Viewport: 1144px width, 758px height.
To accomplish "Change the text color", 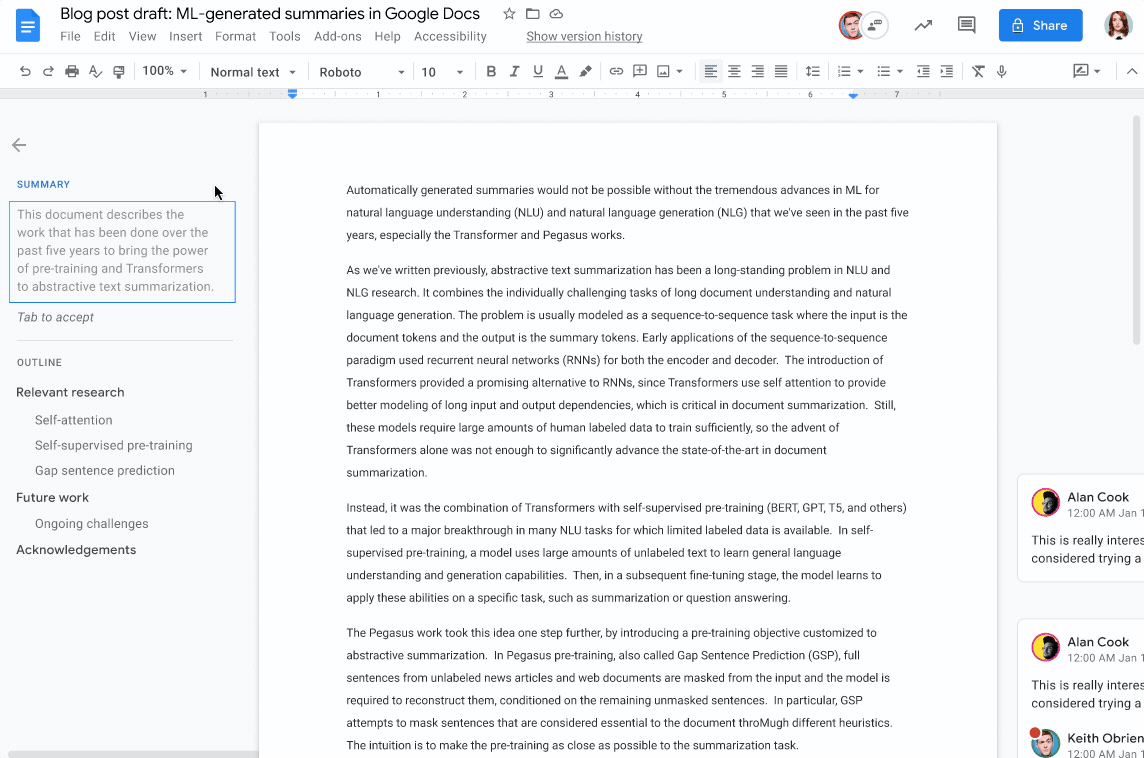I will pyautogui.click(x=561, y=71).
